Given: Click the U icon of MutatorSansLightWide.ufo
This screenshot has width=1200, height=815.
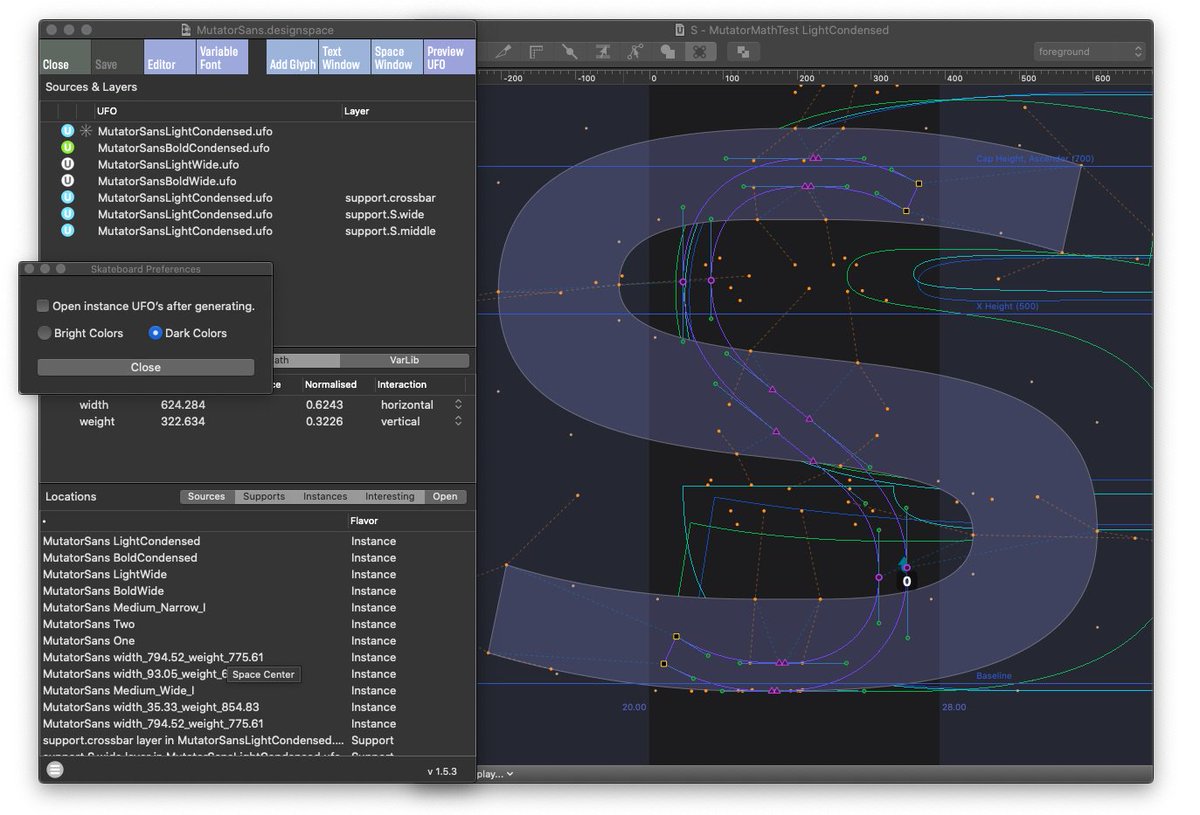Looking at the screenshot, I should [68, 164].
